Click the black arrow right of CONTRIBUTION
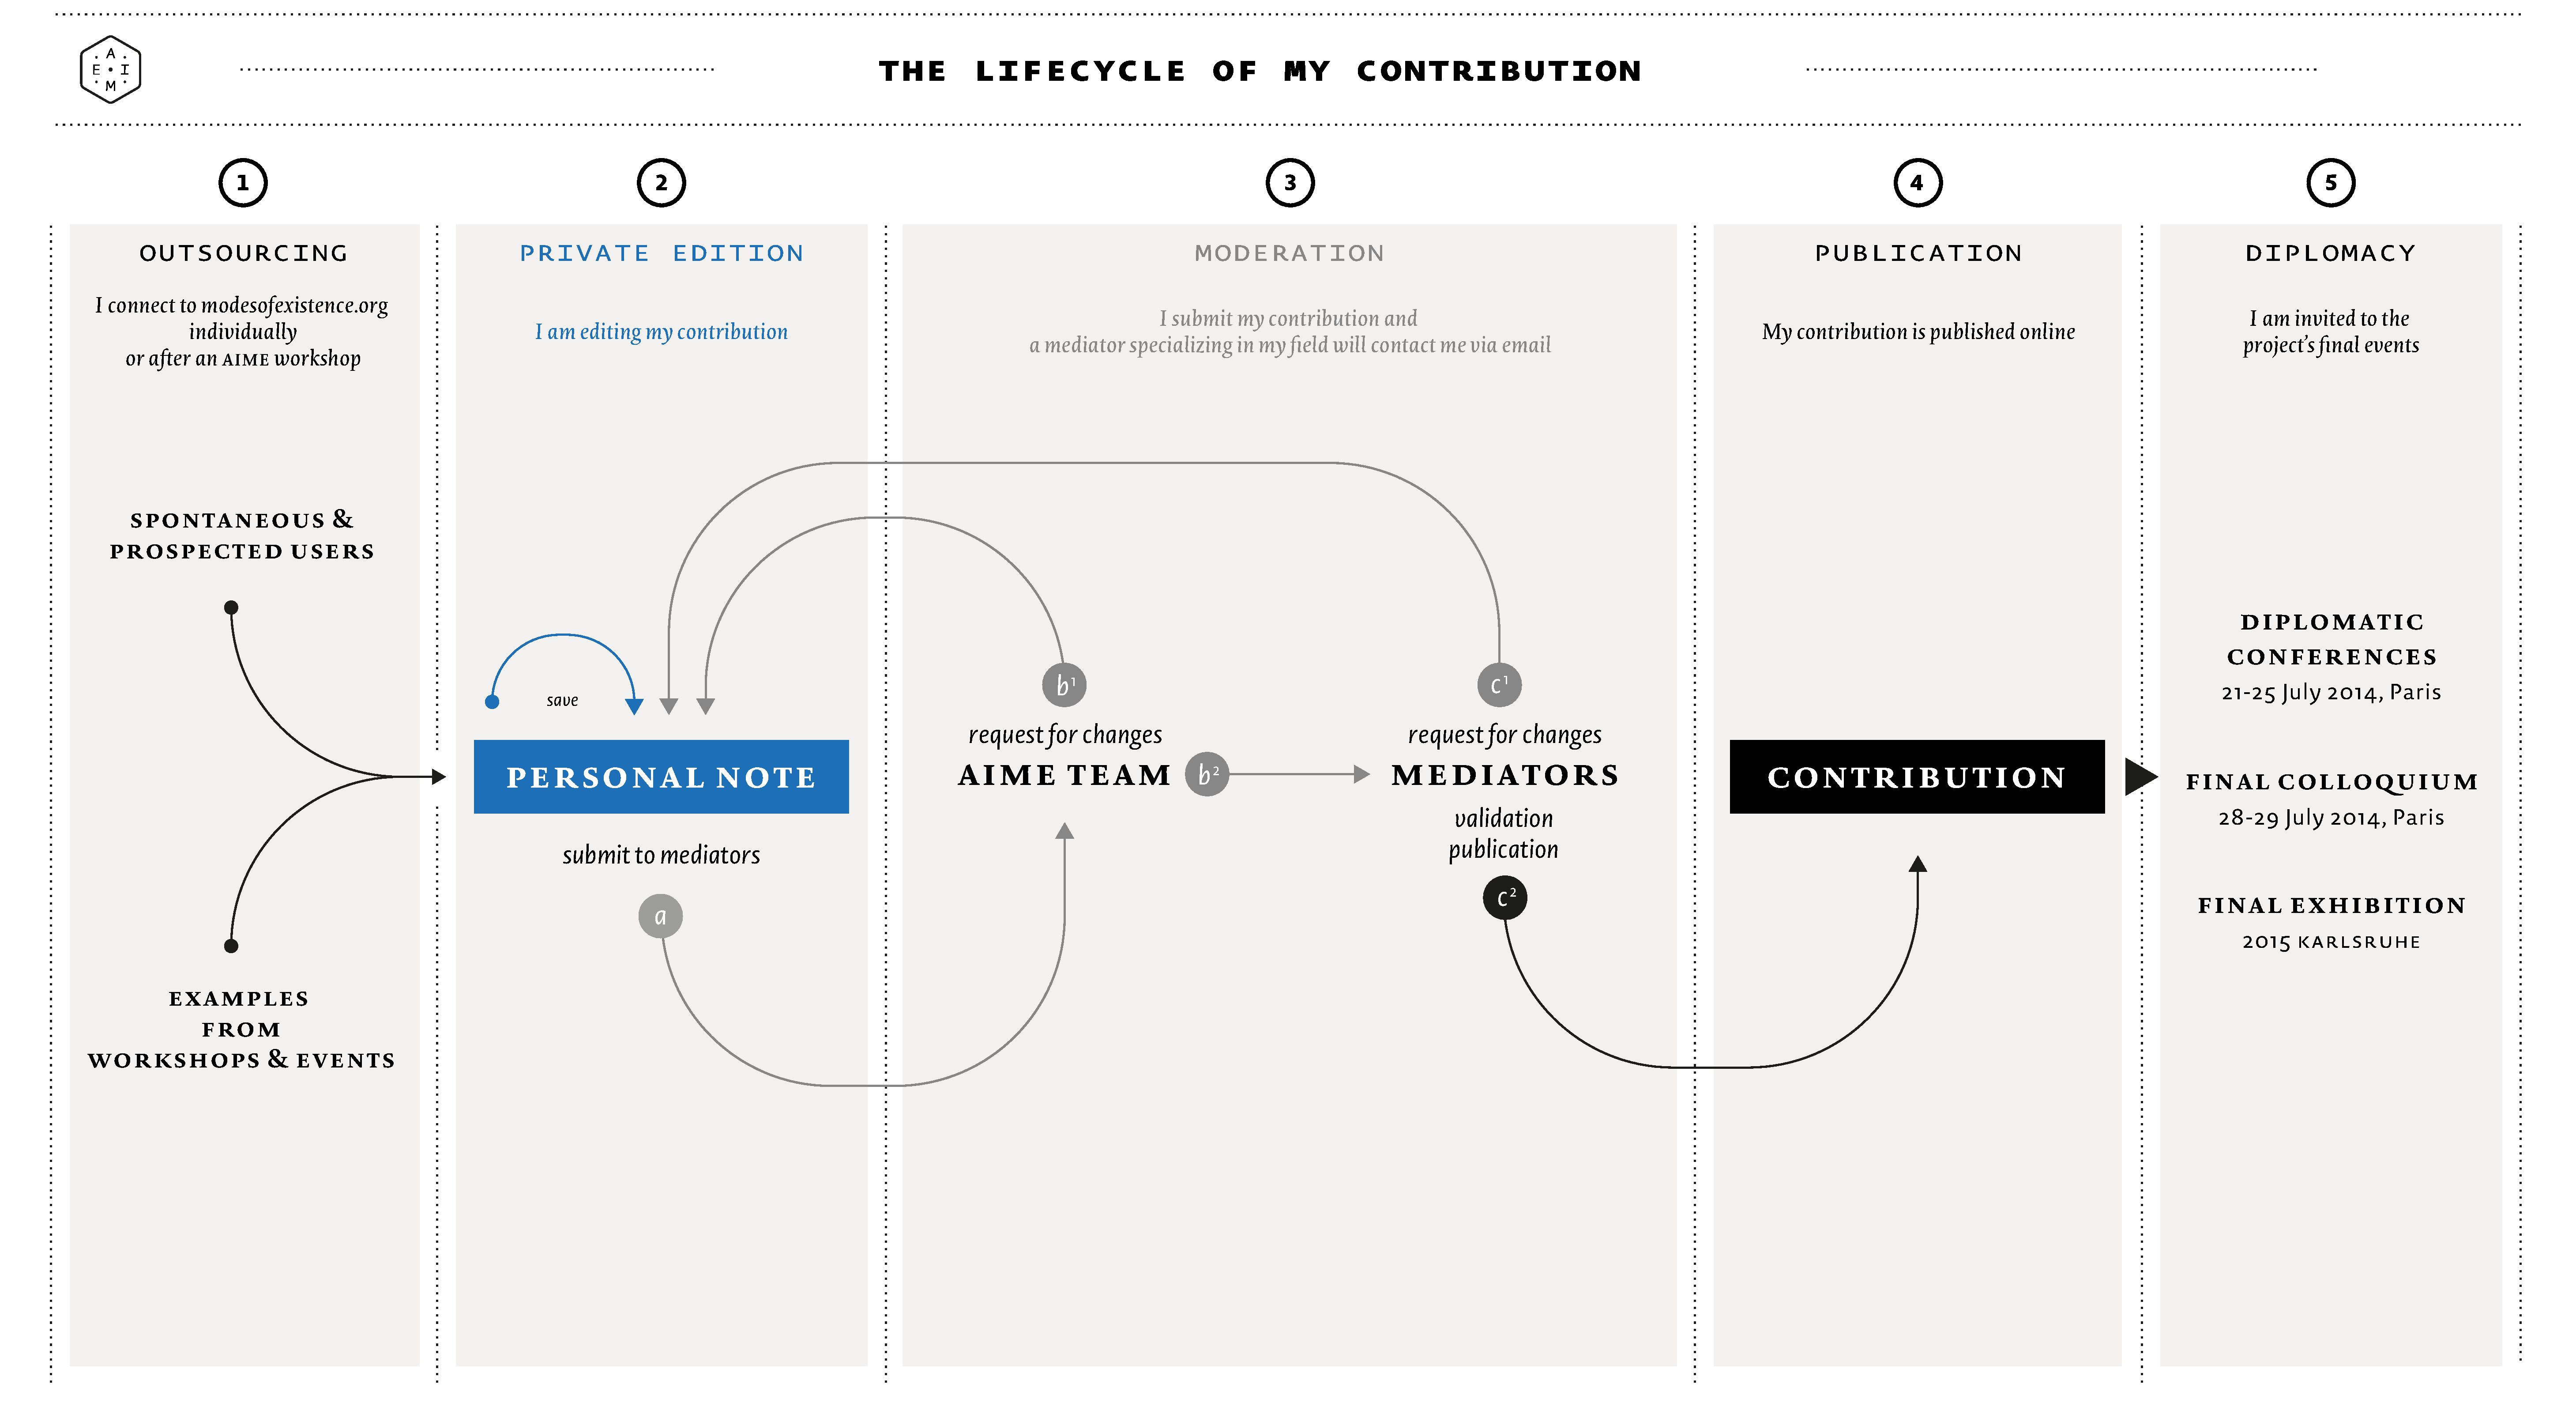 pos(2141,776)
